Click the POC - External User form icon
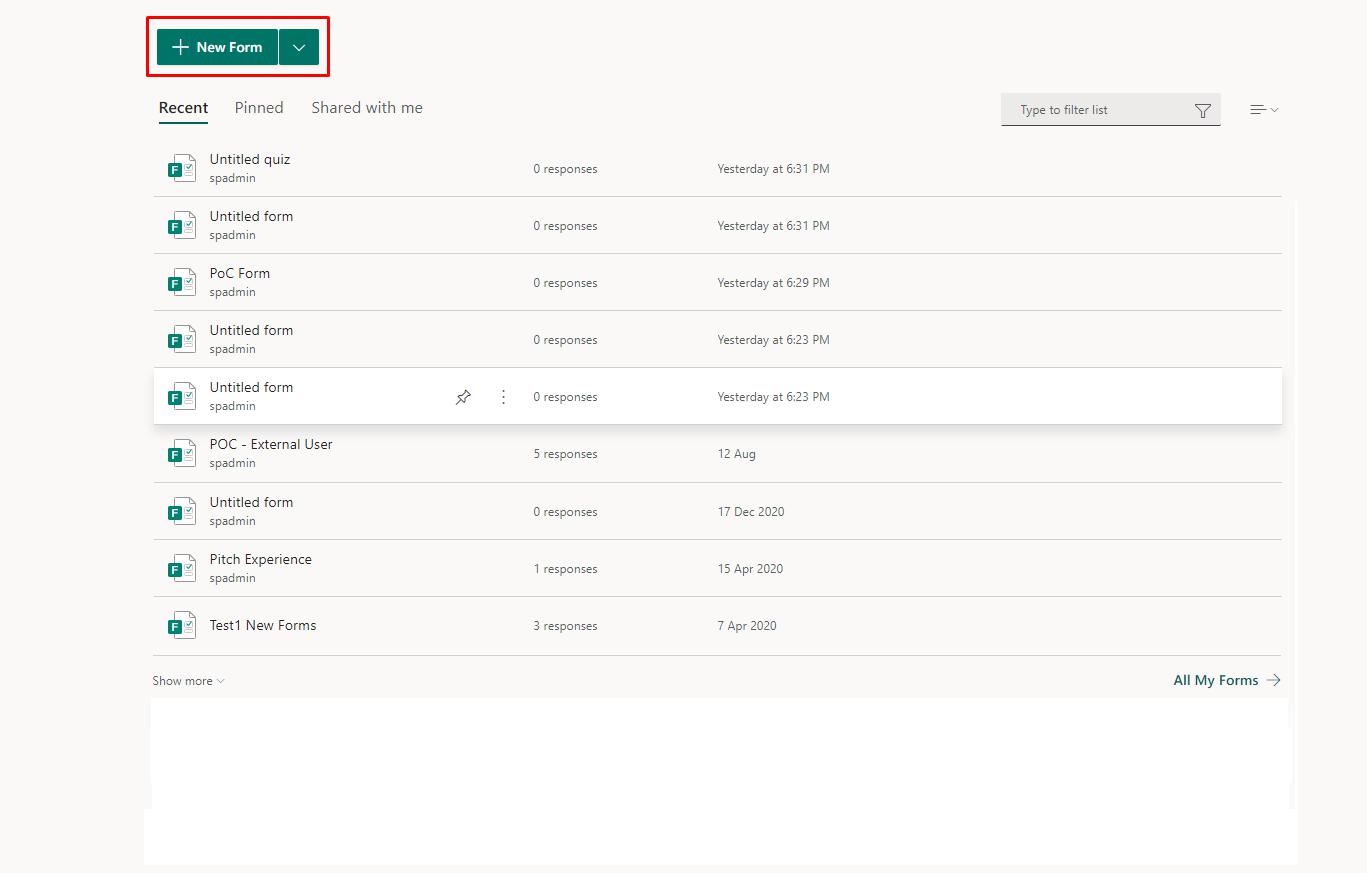The height and width of the screenshot is (873, 1367). [x=181, y=453]
